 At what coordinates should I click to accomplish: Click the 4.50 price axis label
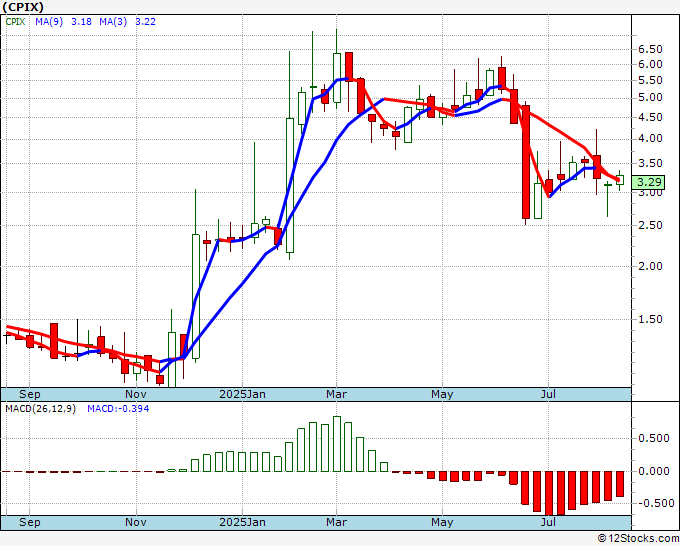650,117
